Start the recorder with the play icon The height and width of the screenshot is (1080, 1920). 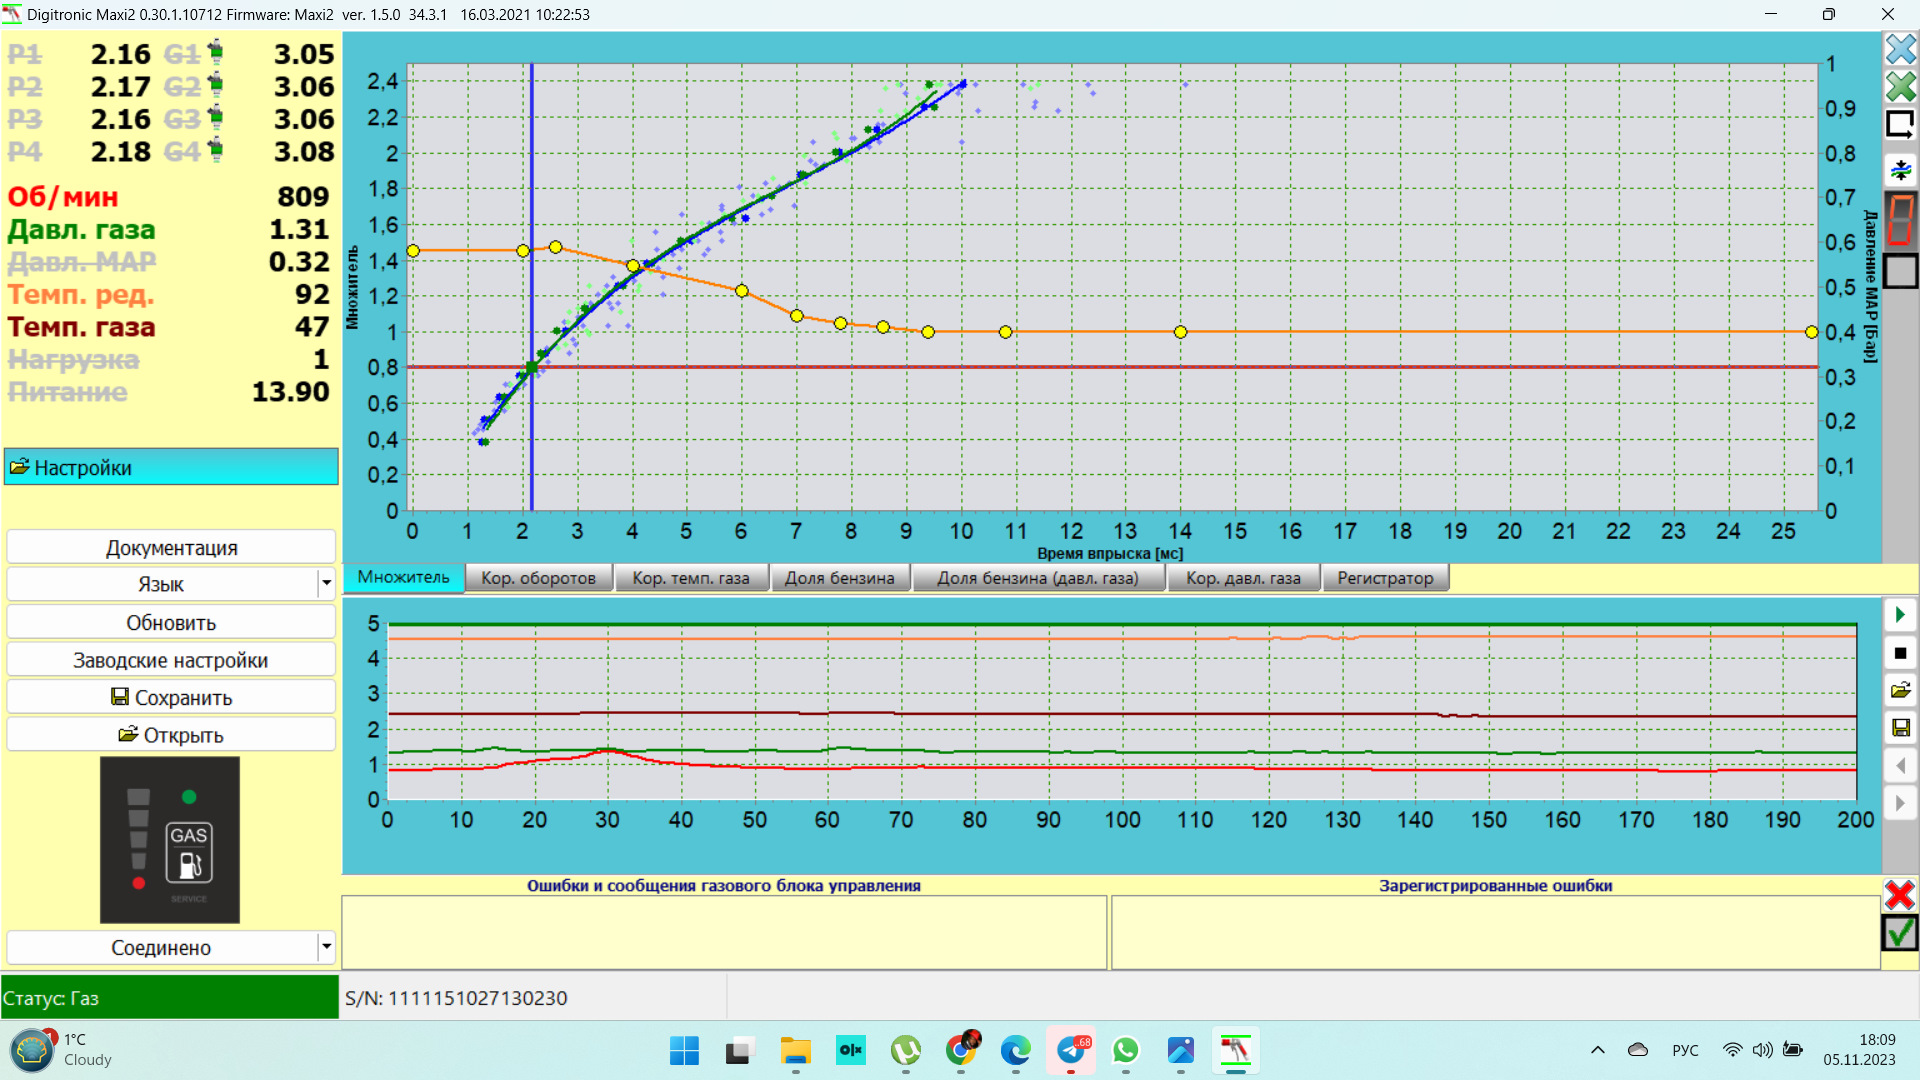click(1900, 615)
